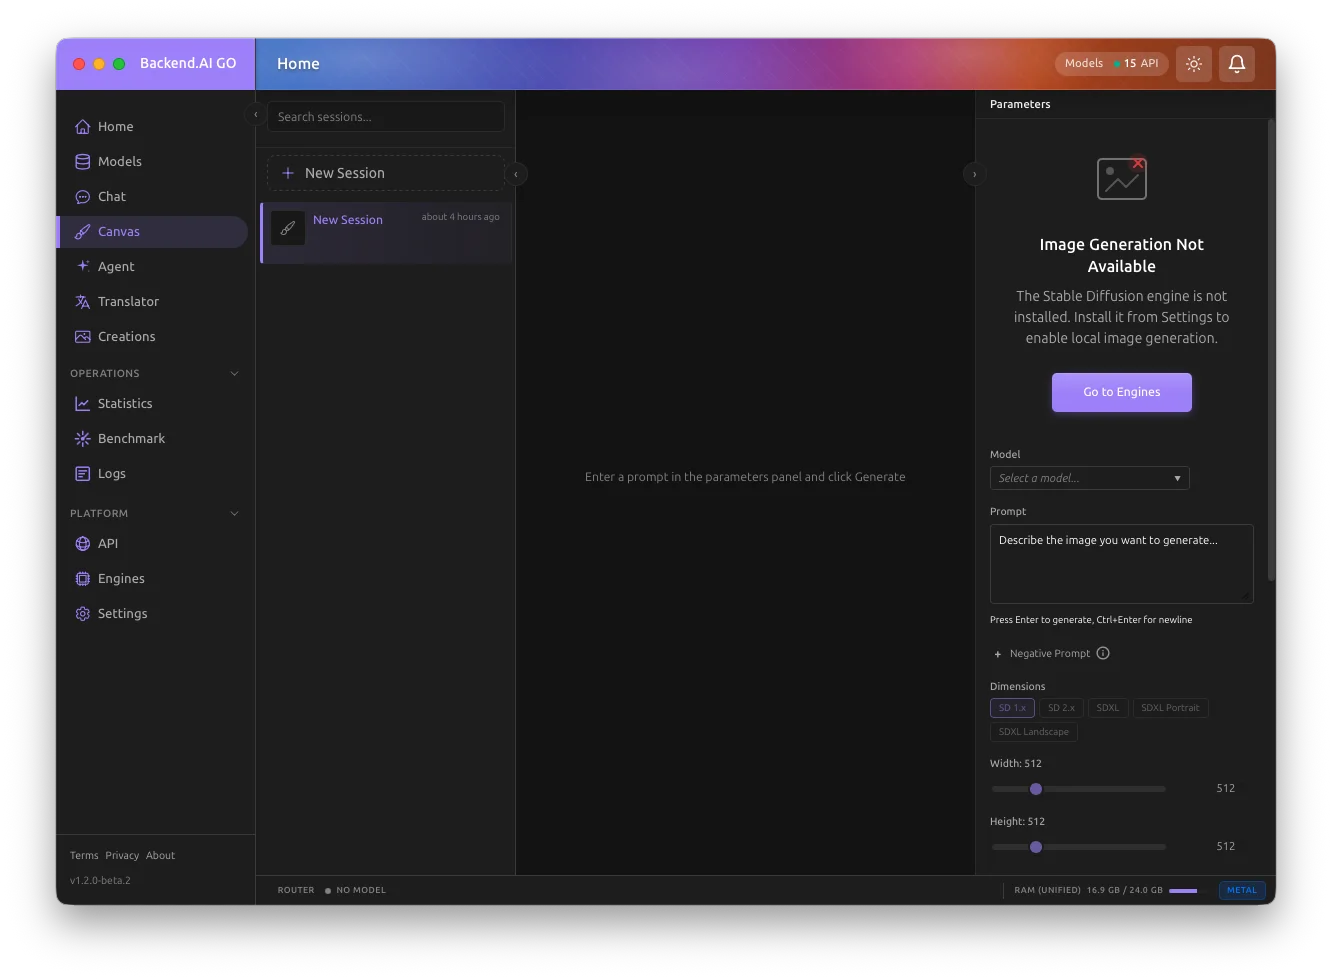
Task: Select the SDXL Portrait dimensions preset
Action: (1169, 708)
